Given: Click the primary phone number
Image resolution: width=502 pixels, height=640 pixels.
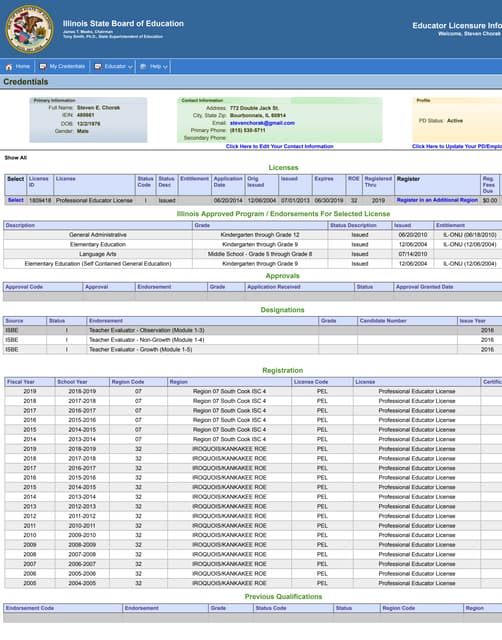Looking at the screenshot, I should click(x=247, y=130).
